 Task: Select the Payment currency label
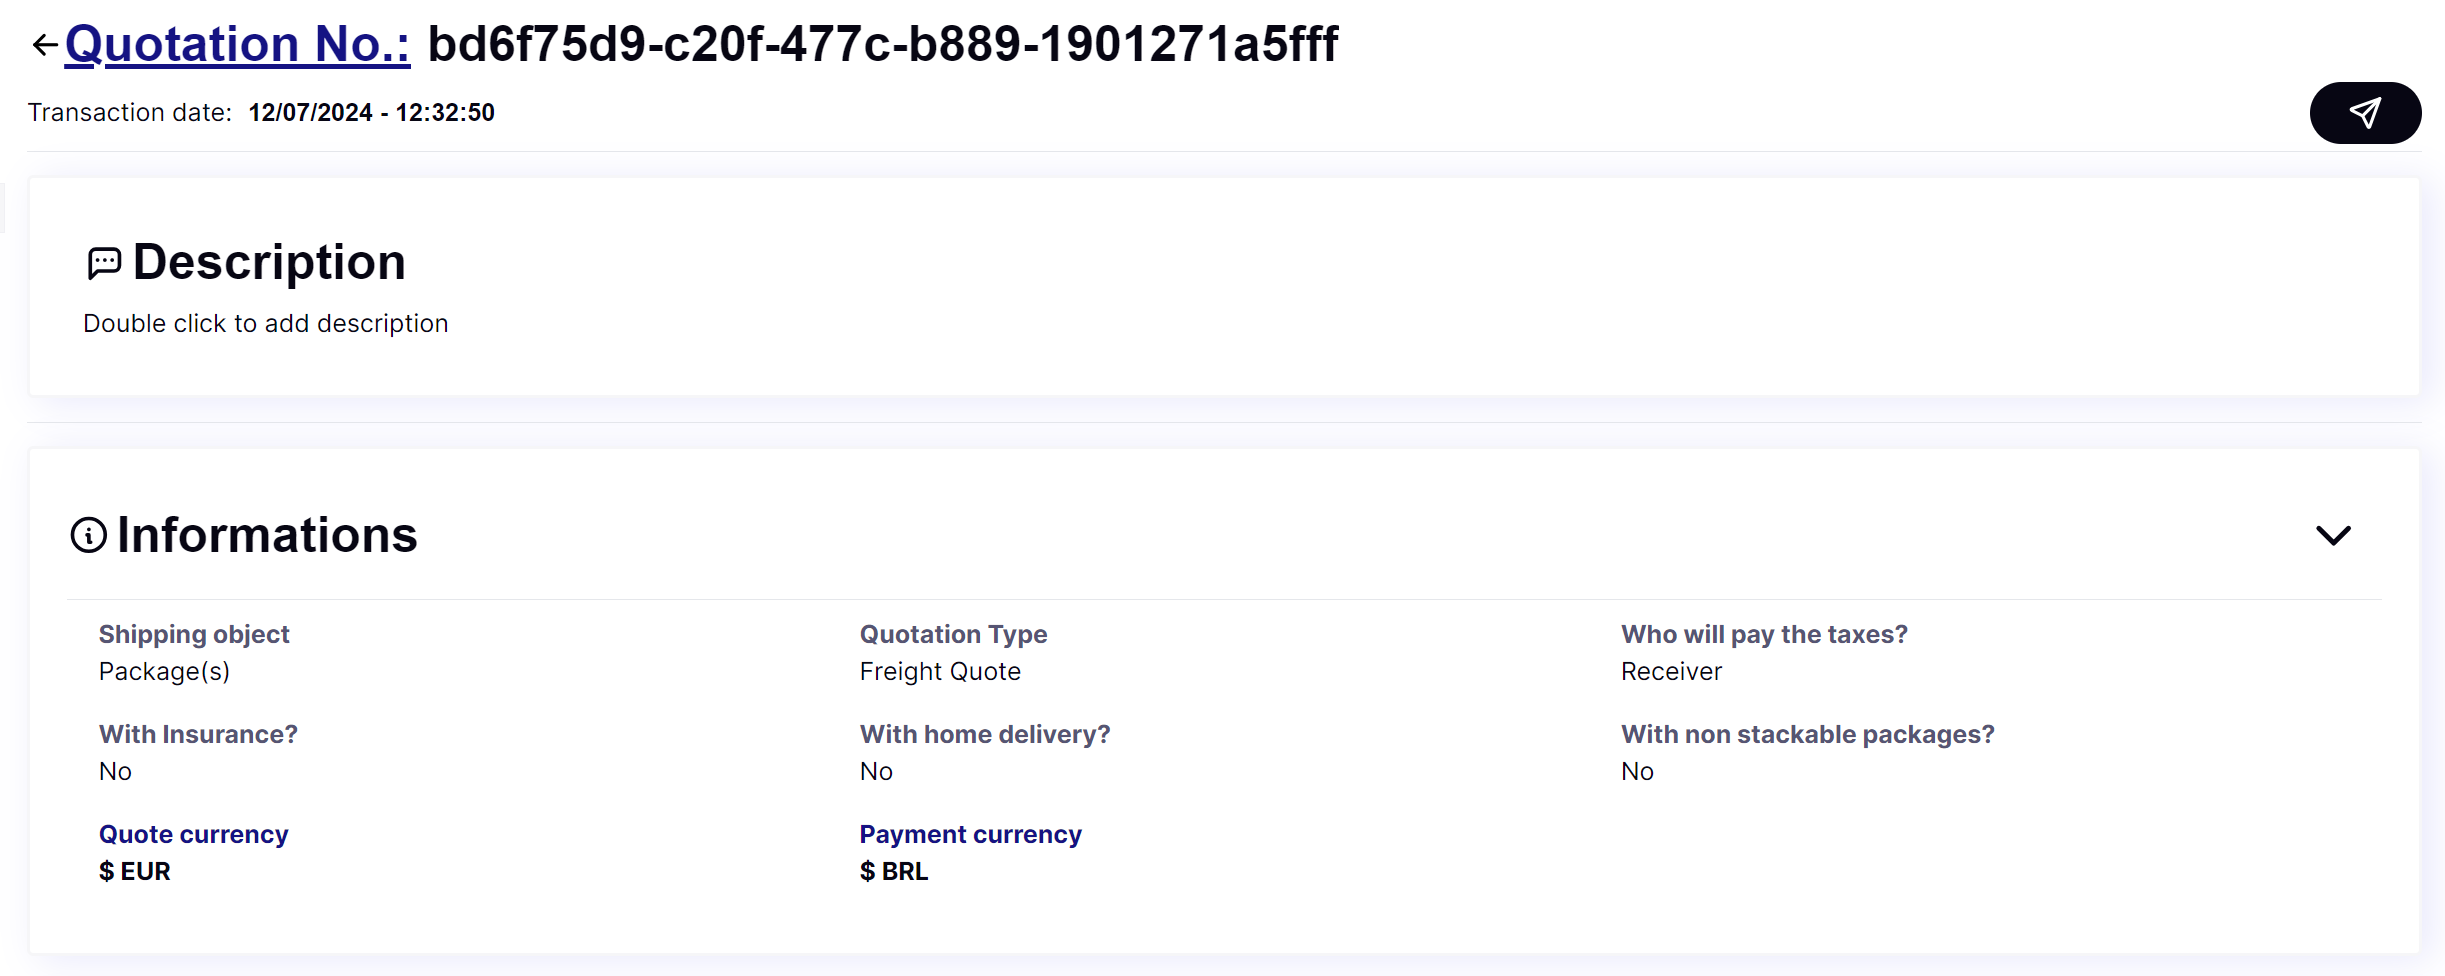pos(970,834)
